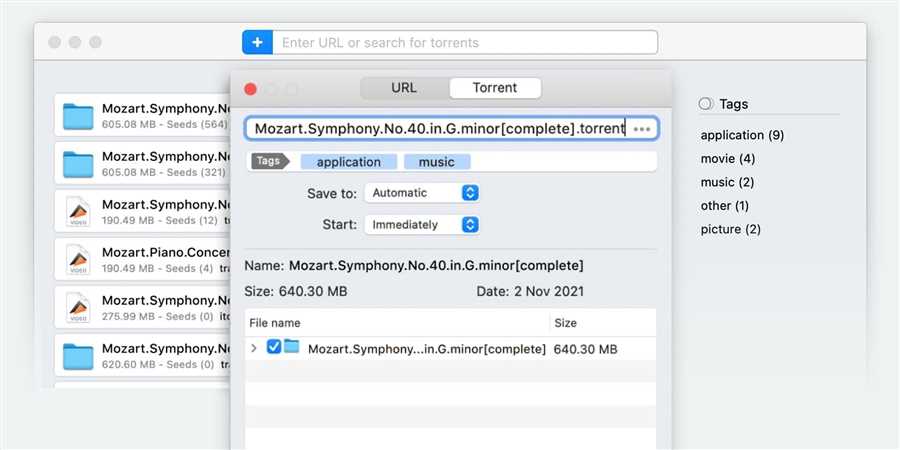Click the blue plus add-torrent button
Screen dimensions: 900x450
click(x=257, y=42)
